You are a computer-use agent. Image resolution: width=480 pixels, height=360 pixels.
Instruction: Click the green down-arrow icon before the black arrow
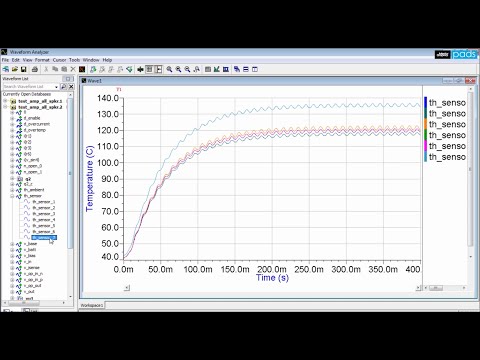[x=129, y=69]
